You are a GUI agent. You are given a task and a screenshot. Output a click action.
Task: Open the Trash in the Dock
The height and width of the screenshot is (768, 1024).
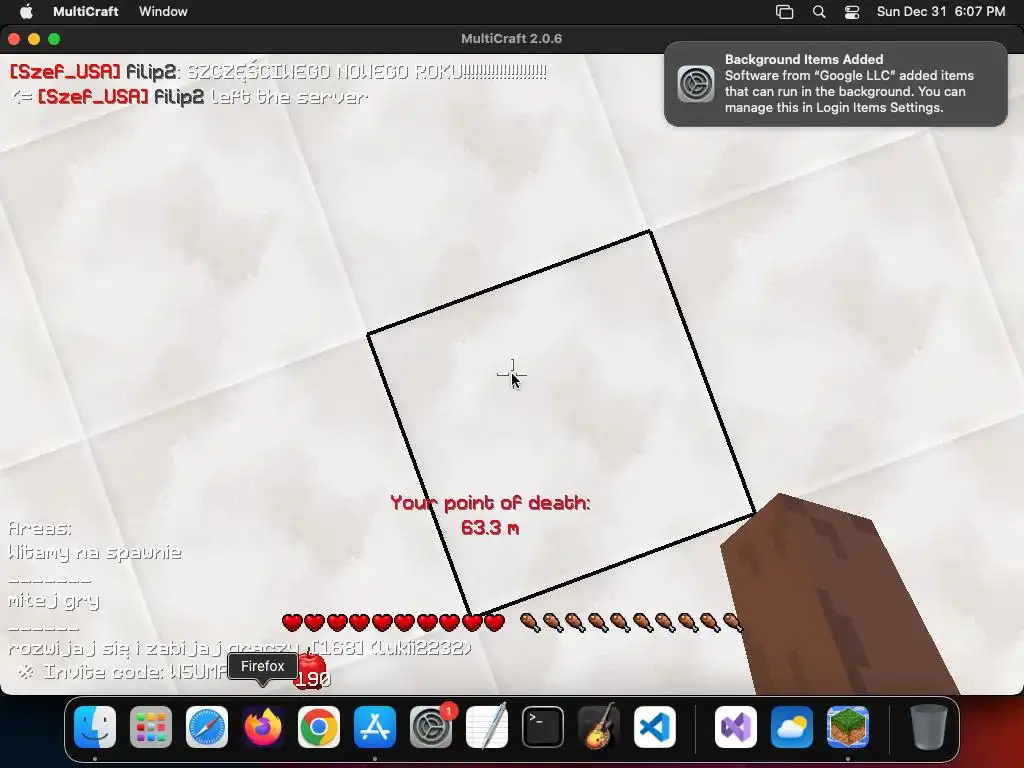click(929, 727)
